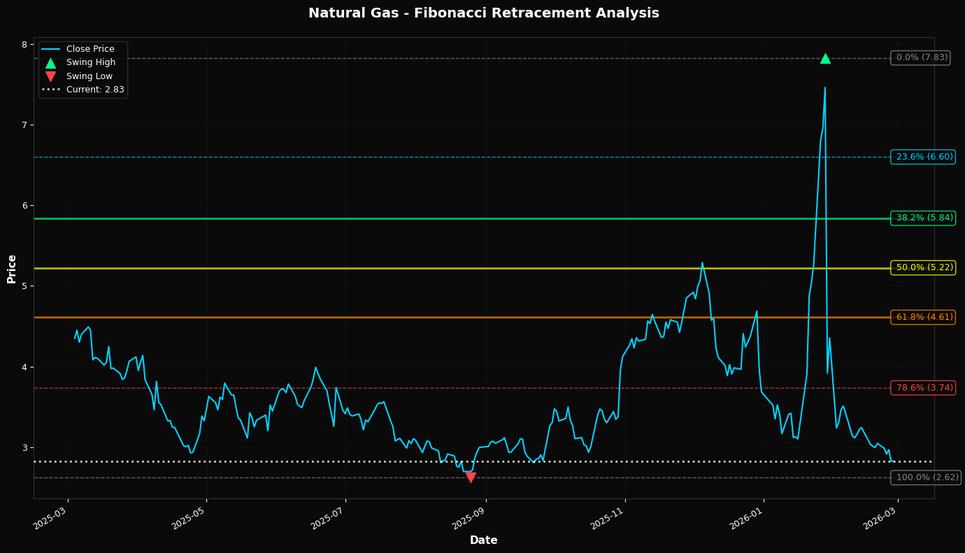
Task: Click the Swing High legend entry
Action: pos(79,62)
